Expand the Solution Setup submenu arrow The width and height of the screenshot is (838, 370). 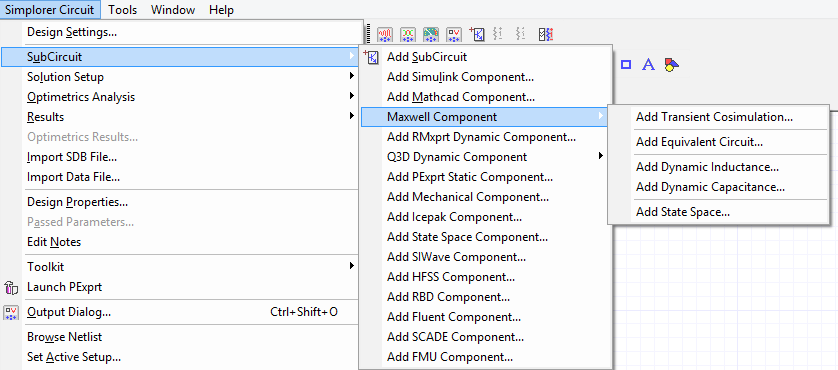click(x=352, y=76)
